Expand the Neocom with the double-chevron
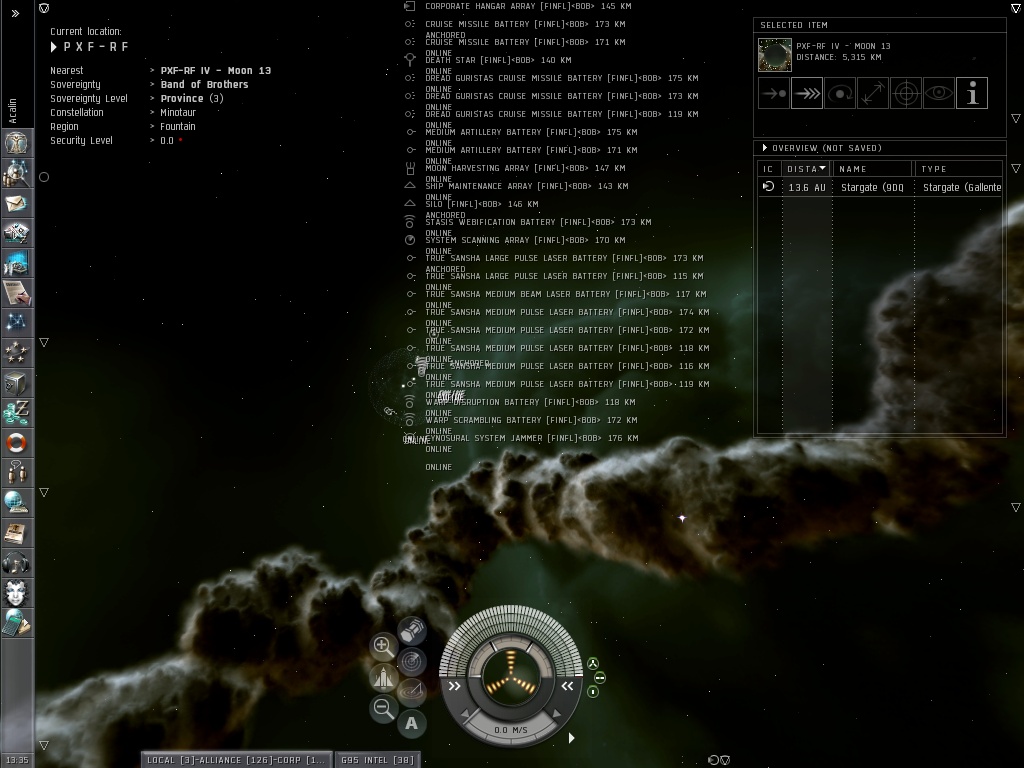This screenshot has height=768, width=1024. pos(16,13)
